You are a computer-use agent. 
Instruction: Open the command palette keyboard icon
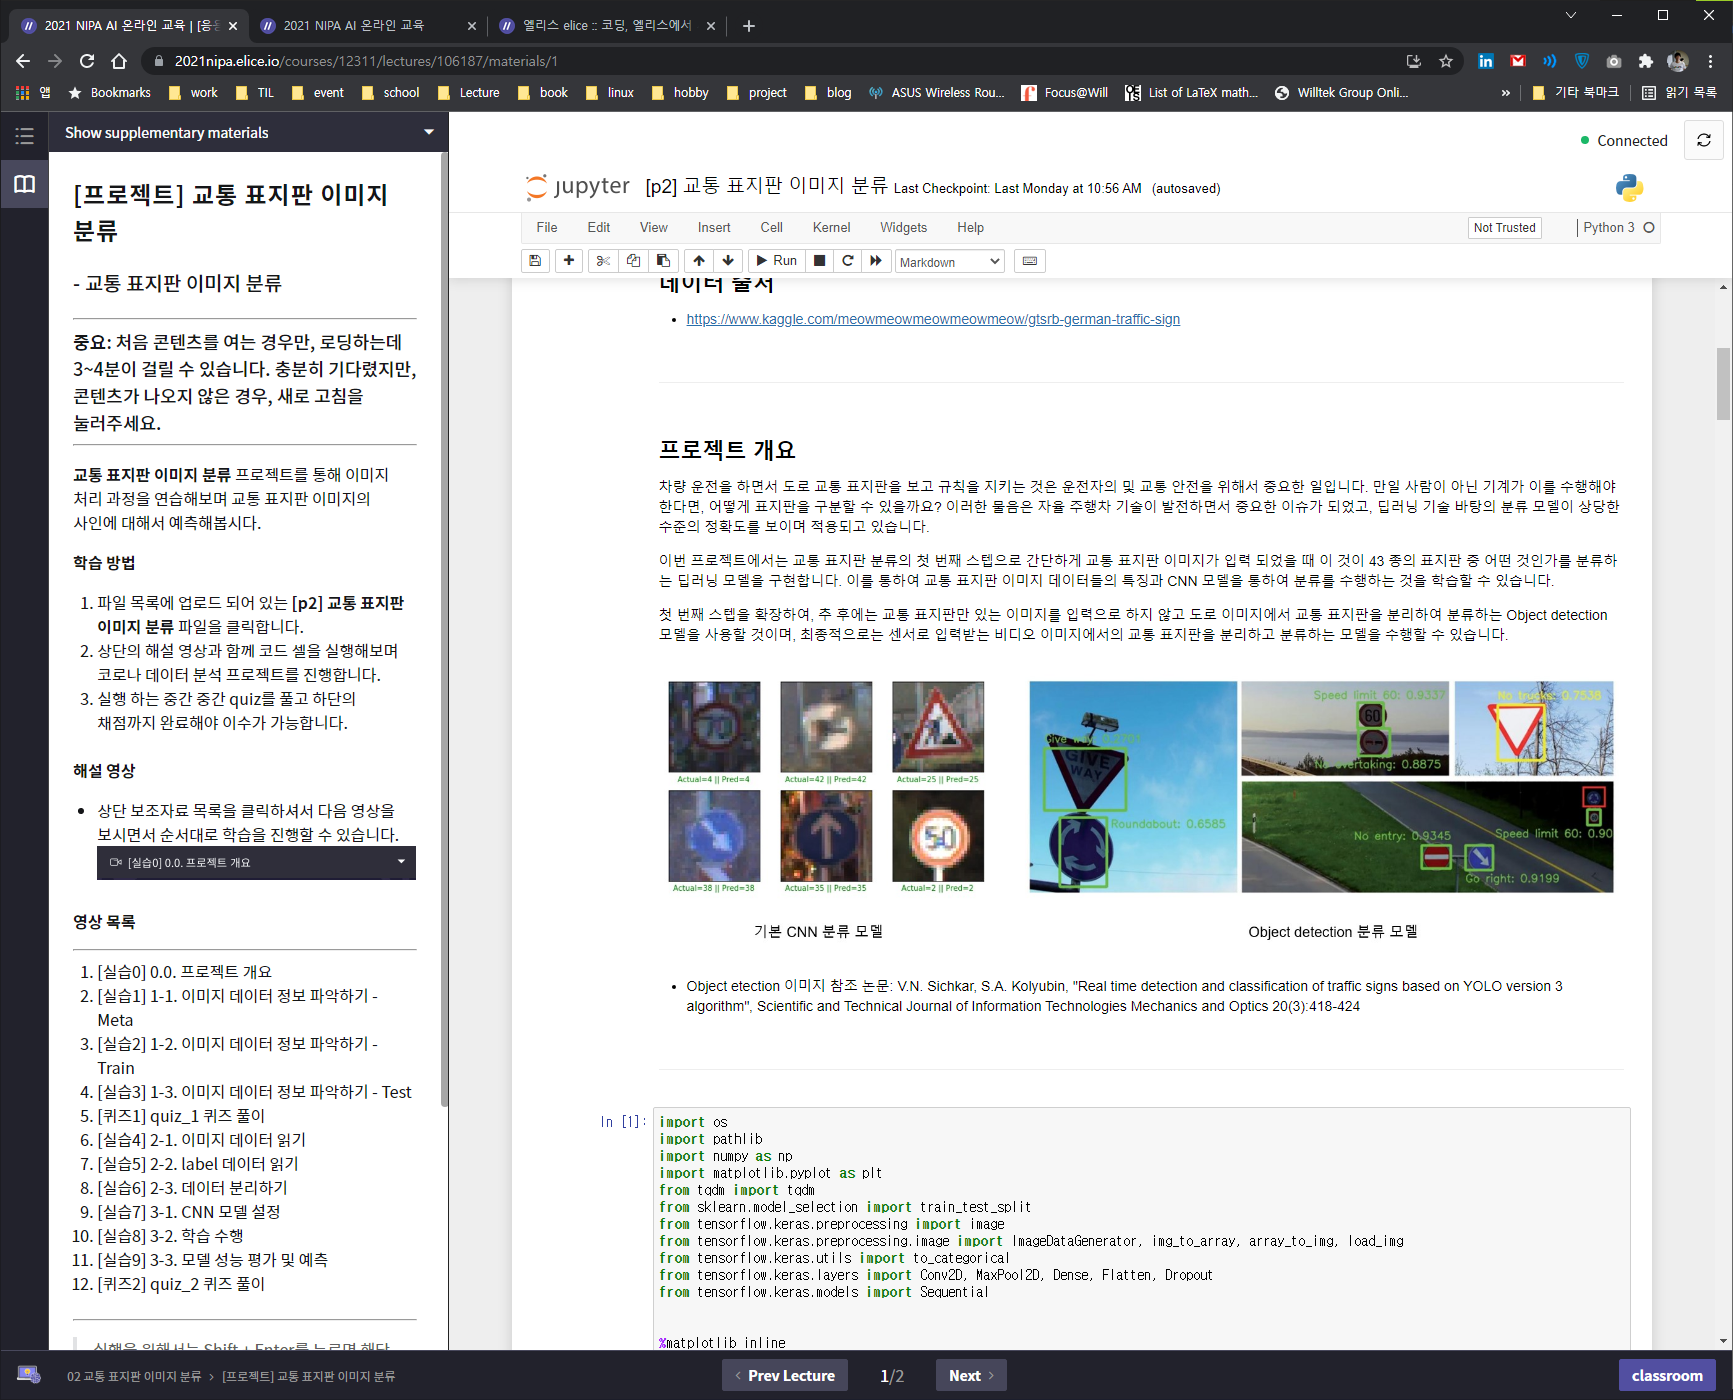1030,261
